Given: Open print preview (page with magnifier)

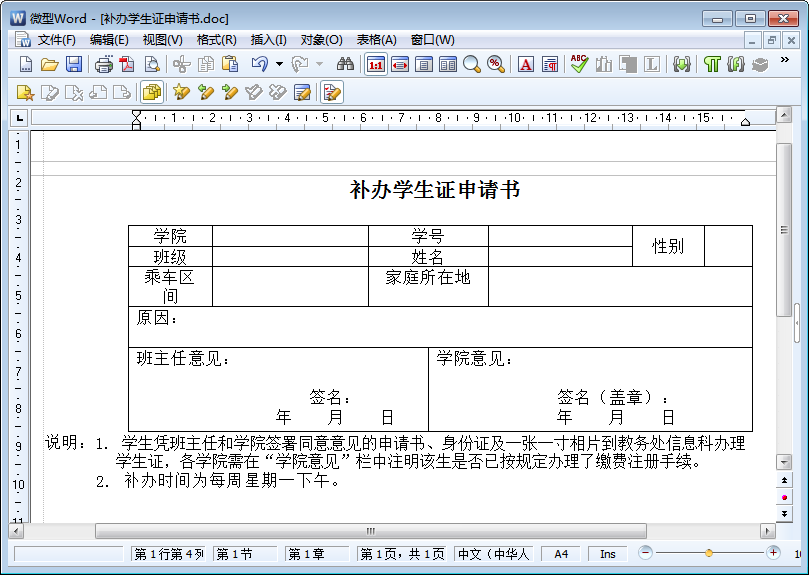Looking at the screenshot, I should tap(152, 65).
